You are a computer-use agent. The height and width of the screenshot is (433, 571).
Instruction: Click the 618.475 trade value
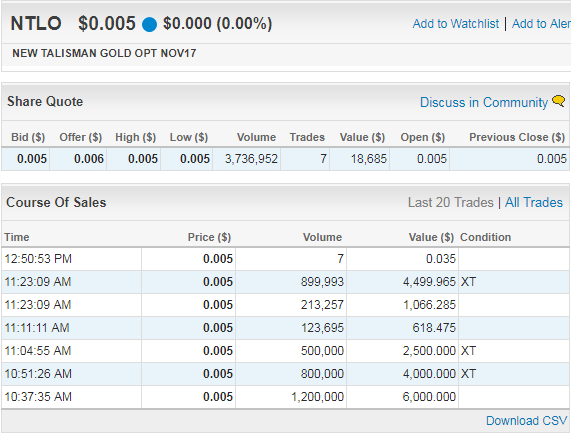[x=434, y=328]
